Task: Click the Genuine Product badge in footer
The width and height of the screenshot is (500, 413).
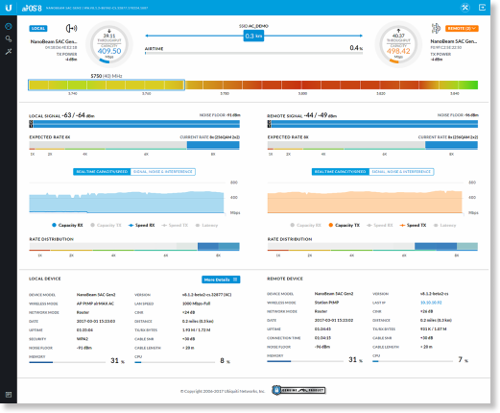Action: (x=299, y=390)
